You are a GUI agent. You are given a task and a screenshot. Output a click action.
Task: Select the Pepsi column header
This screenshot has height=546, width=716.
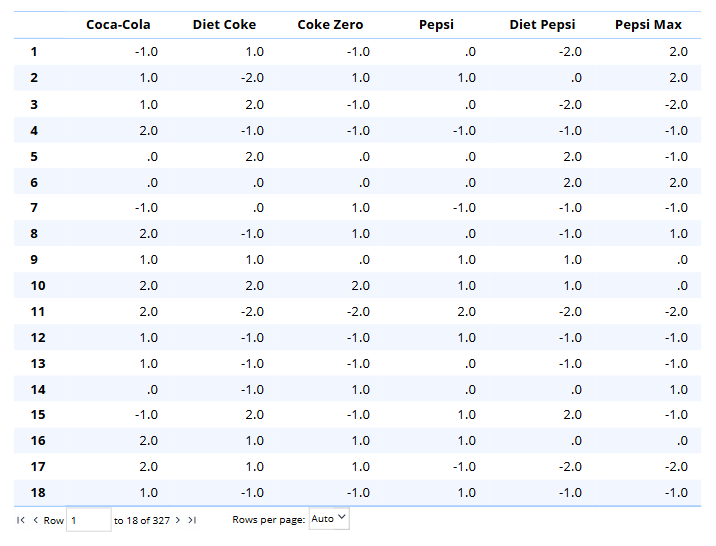[436, 25]
